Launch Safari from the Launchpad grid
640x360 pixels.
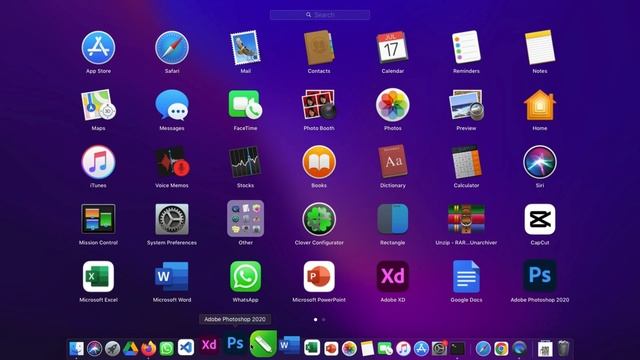172,48
